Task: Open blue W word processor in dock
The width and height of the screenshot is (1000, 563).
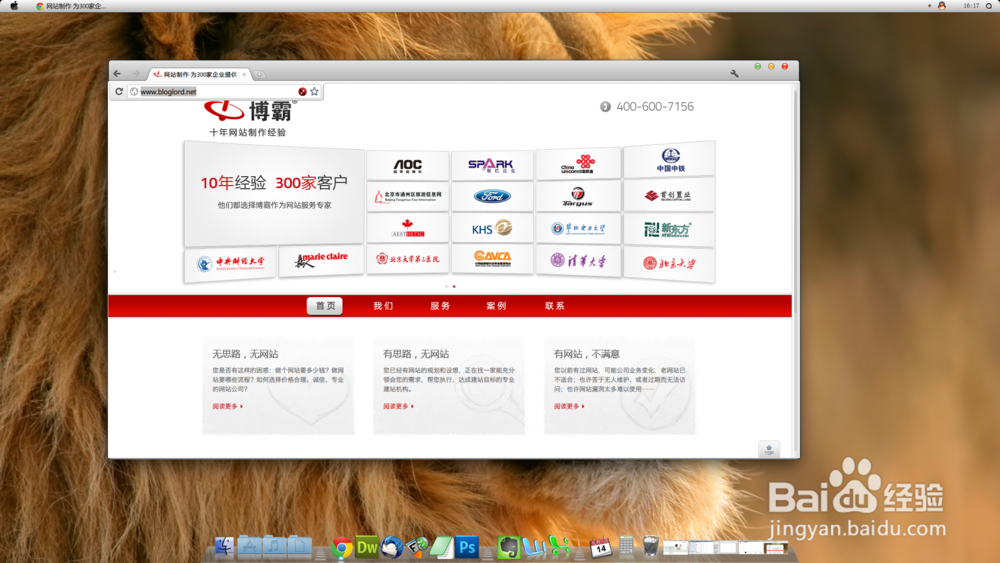Action: pos(534,547)
